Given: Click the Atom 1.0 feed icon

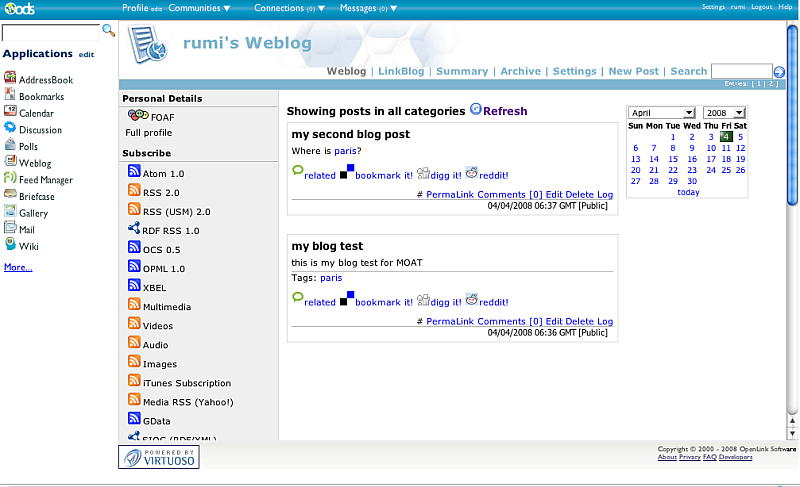Looking at the screenshot, I should coord(134,173).
